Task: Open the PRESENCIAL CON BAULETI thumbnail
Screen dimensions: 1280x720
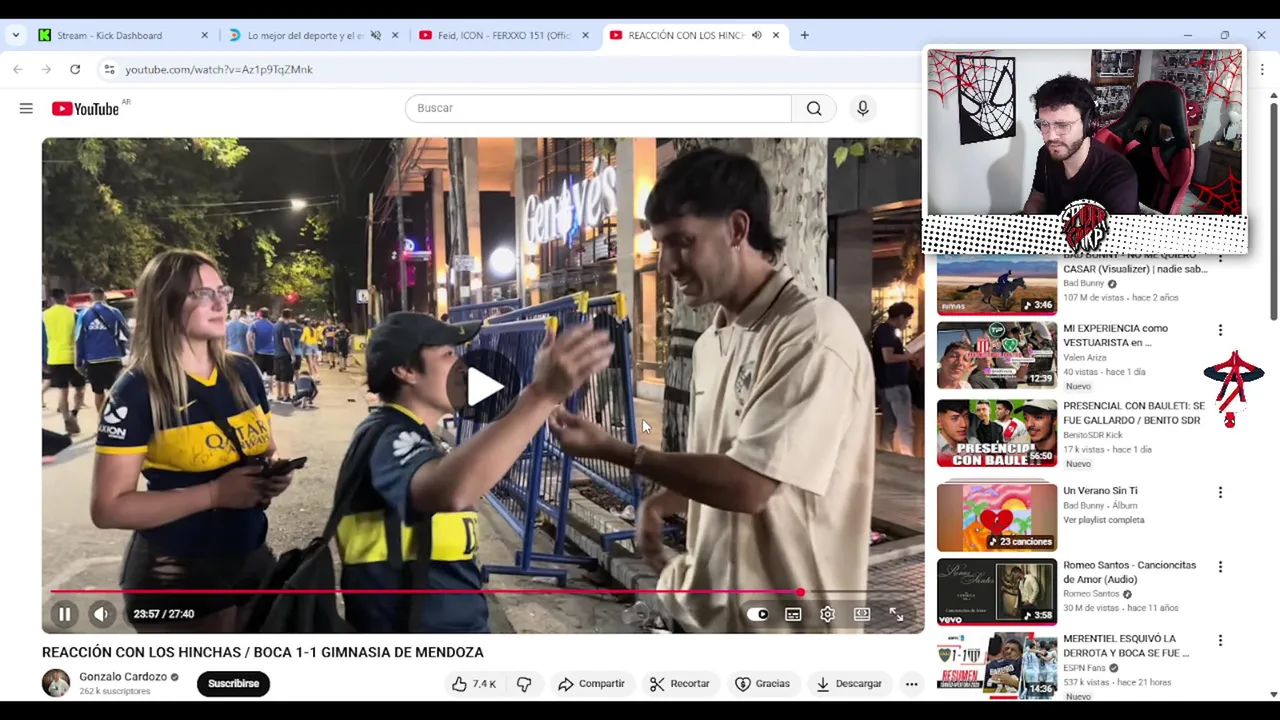Action: click(x=997, y=433)
